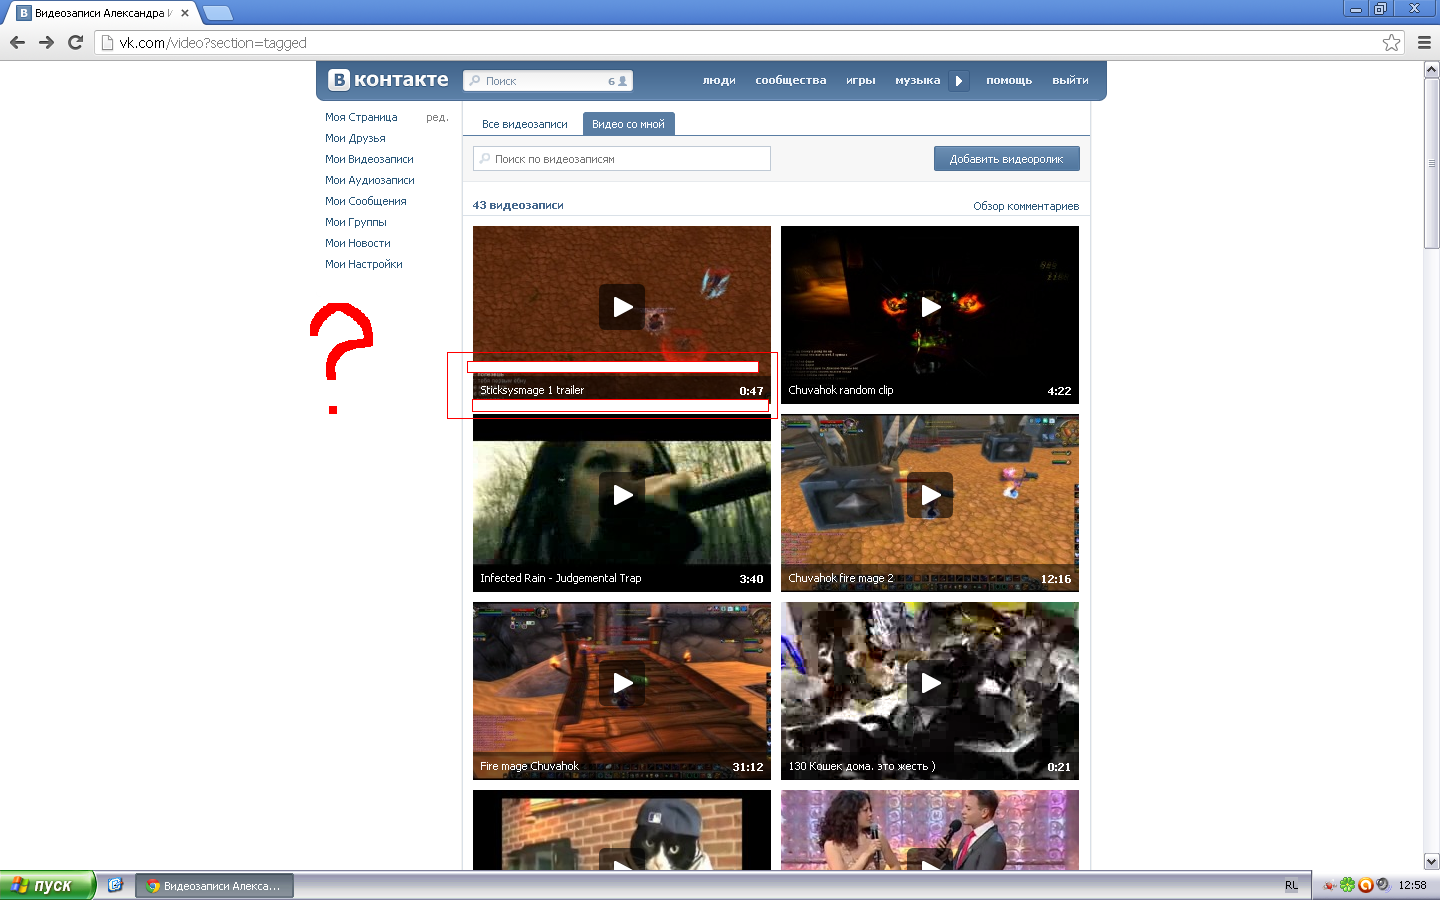Open the cat with cap video thumbnail
Image resolution: width=1440 pixels, height=900 pixels.
pyautogui.click(x=622, y=830)
